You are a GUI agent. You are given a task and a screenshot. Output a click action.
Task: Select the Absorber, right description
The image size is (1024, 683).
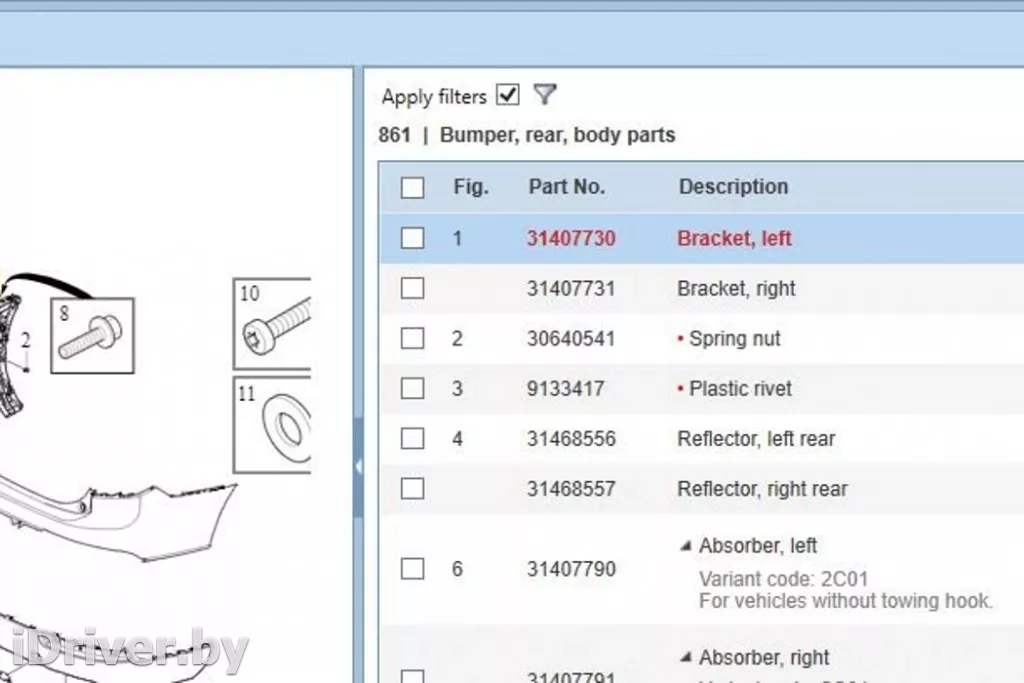pos(764,658)
